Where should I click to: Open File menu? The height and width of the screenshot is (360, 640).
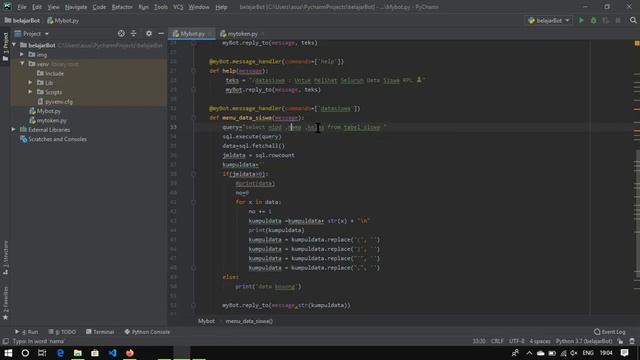(x=22, y=7)
